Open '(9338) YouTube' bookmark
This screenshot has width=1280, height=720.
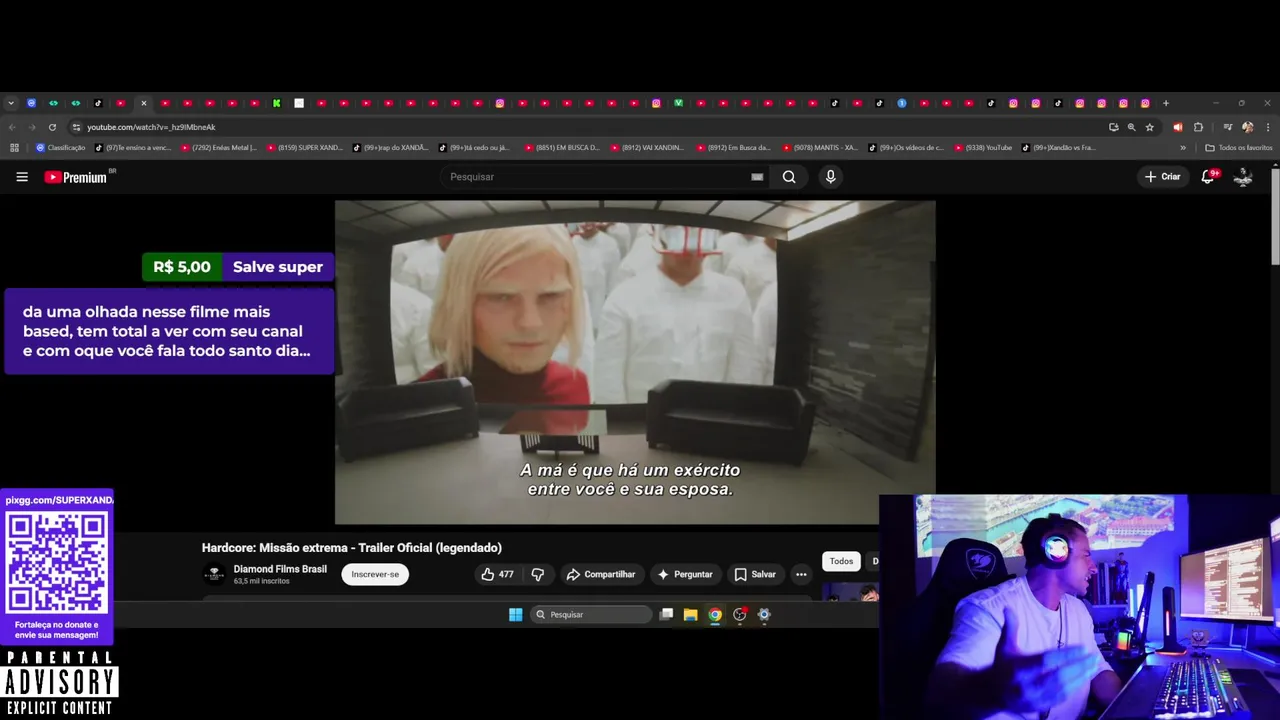click(983, 147)
